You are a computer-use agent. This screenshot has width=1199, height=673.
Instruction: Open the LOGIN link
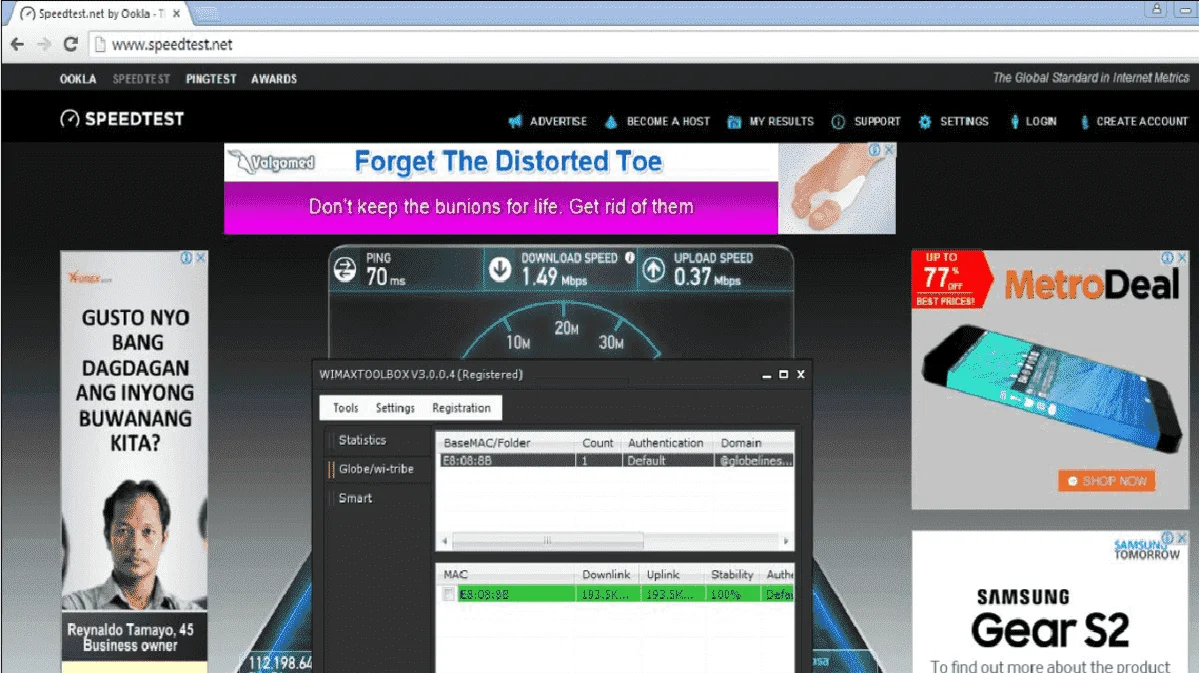click(1041, 121)
